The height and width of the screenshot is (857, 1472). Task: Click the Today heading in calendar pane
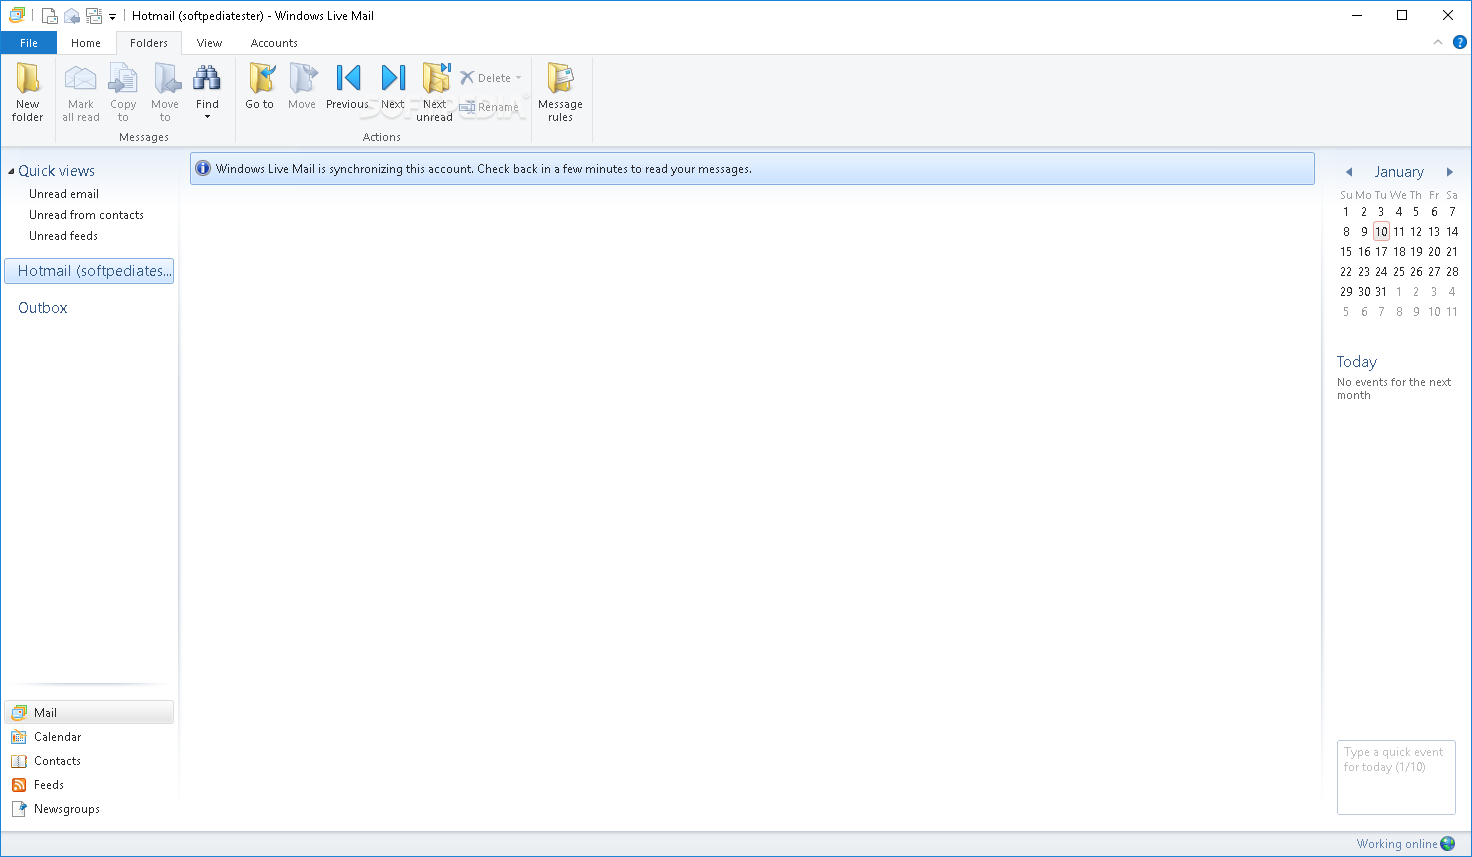tap(1357, 362)
